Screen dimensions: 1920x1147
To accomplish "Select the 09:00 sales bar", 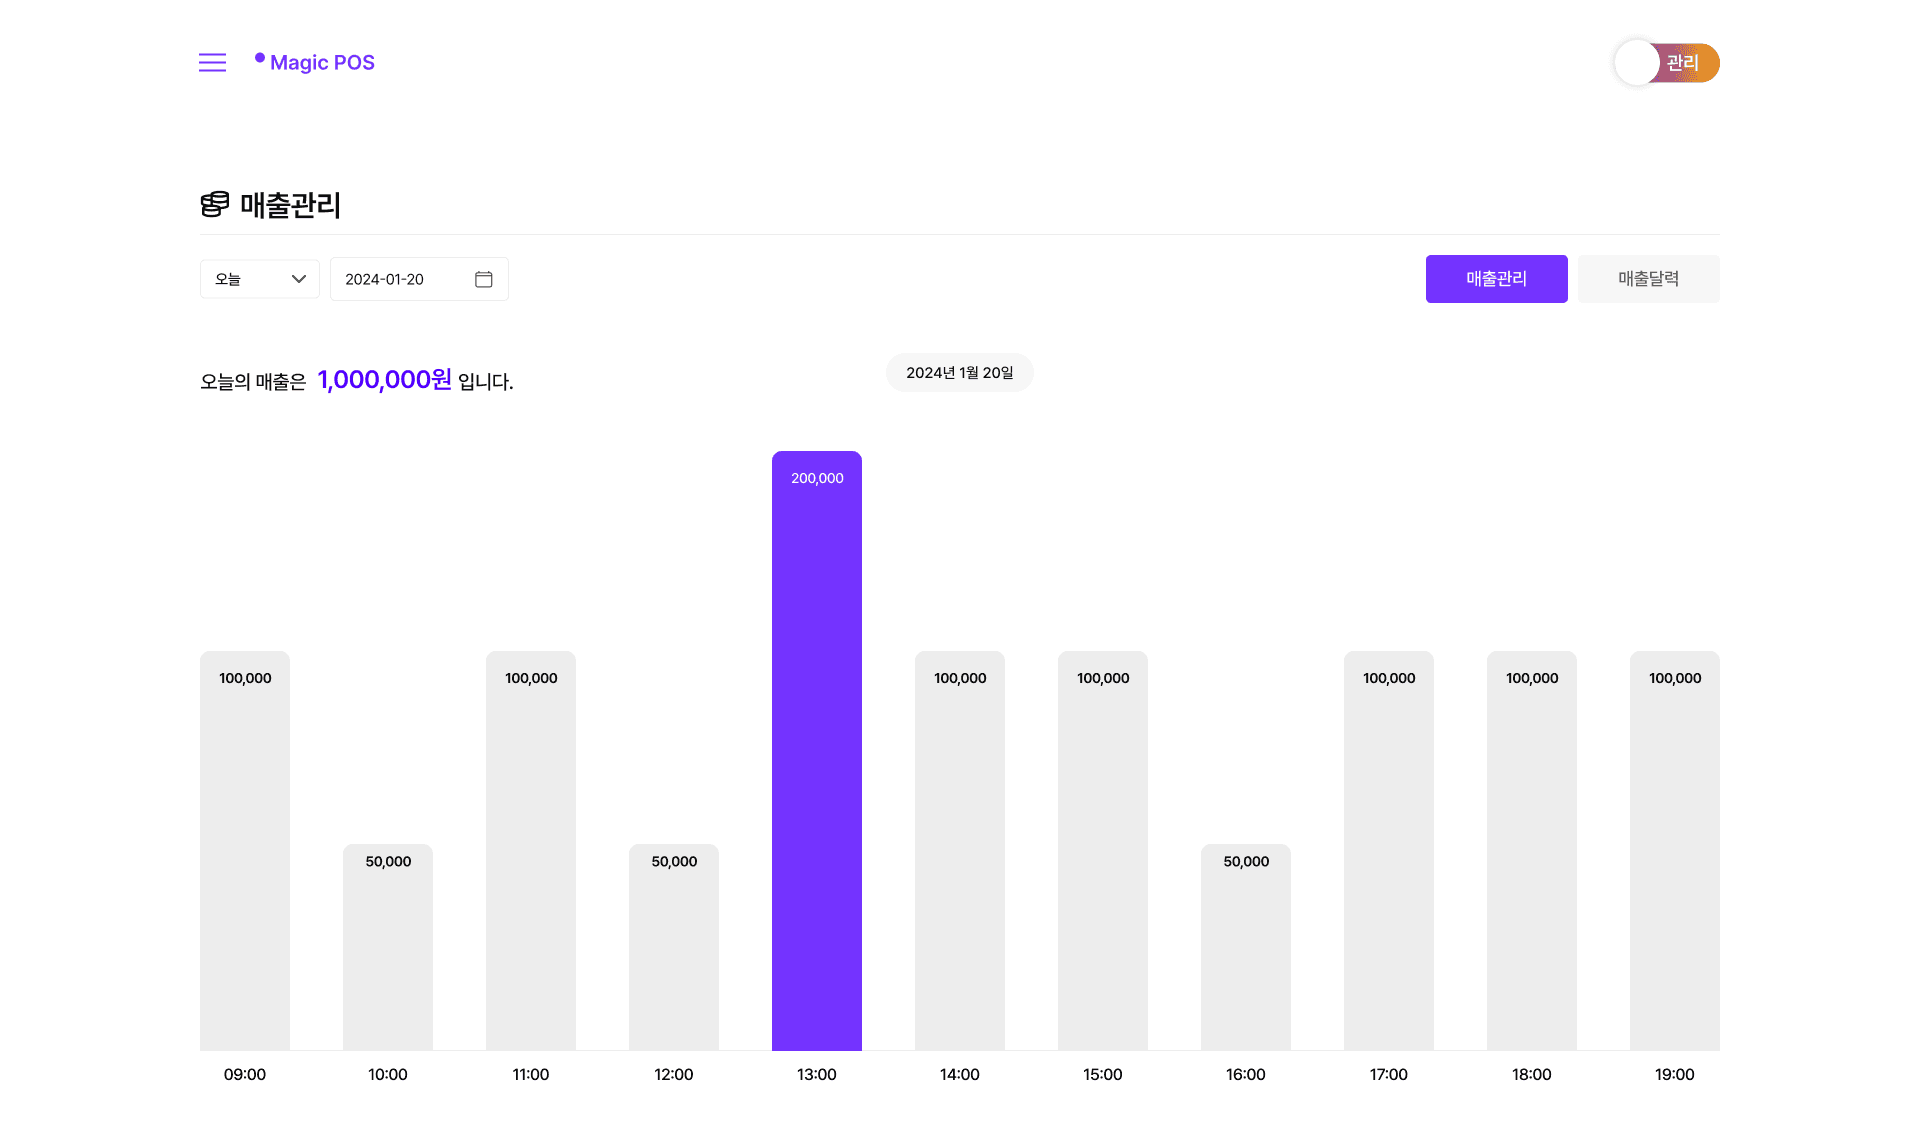I will tap(245, 851).
